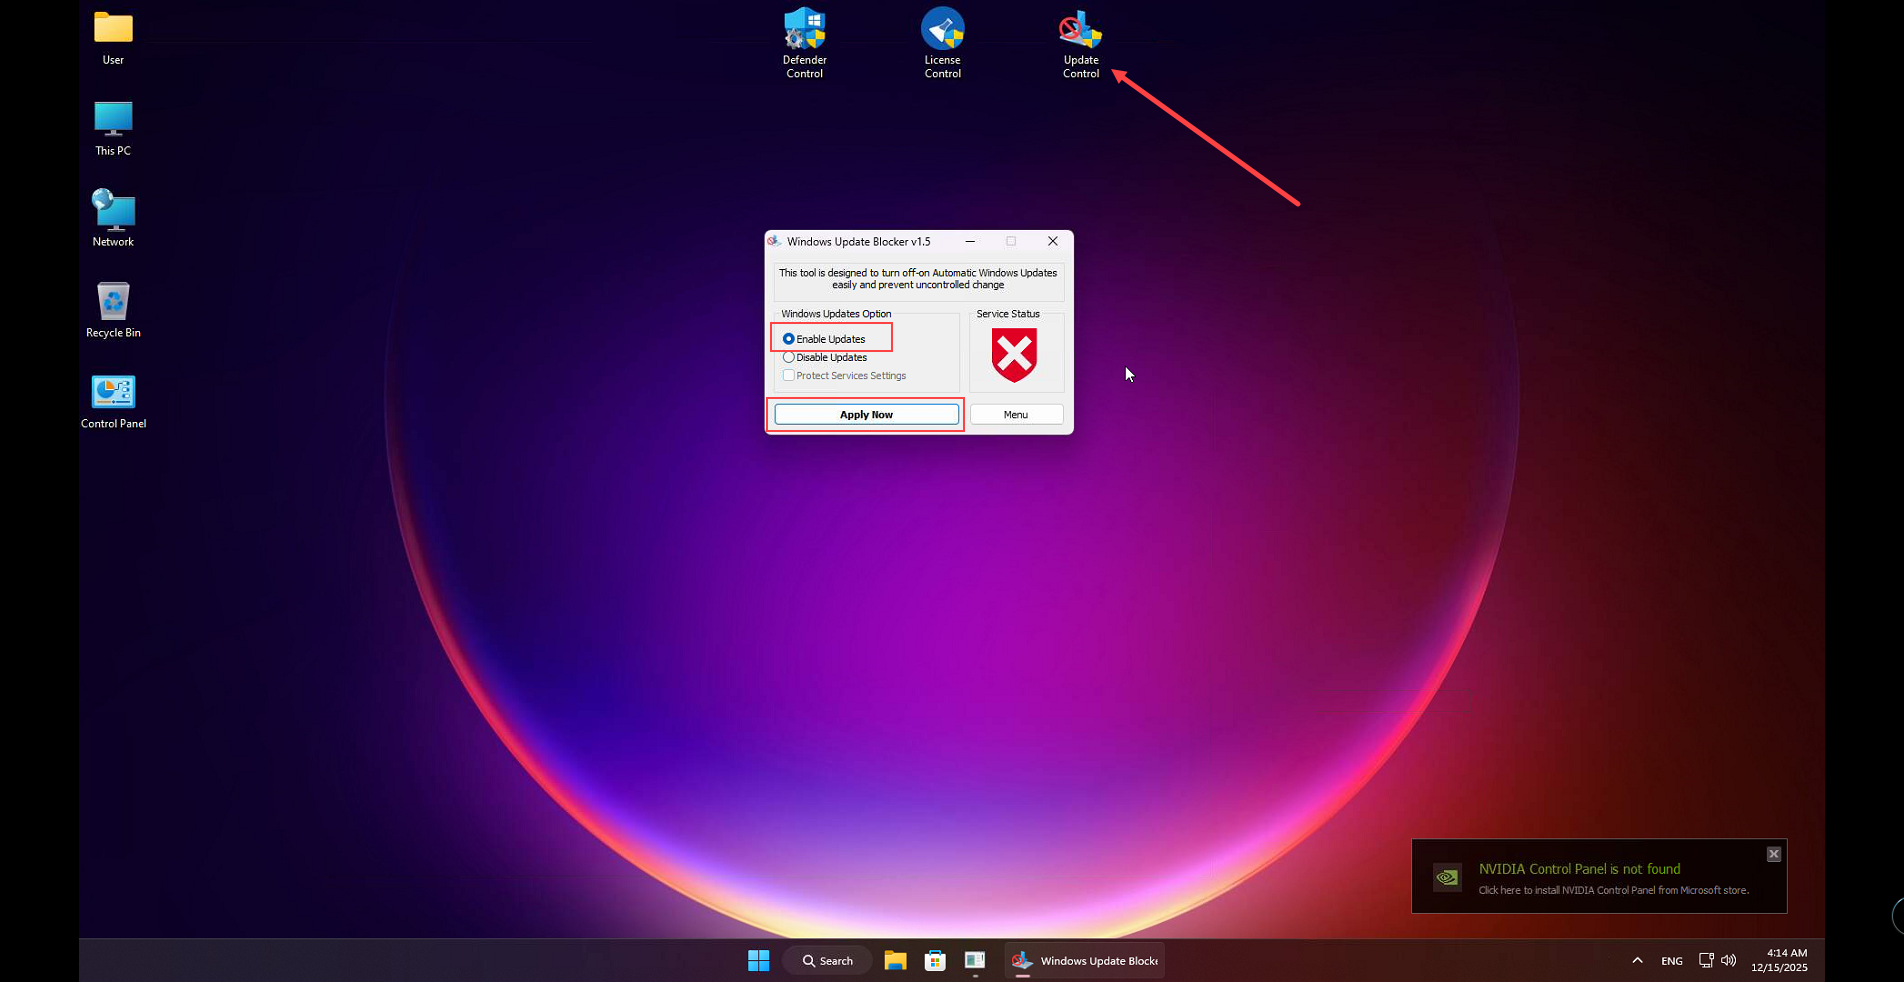The height and width of the screenshot is (982, 1904).
Task: Select the This PC desktop icon
Action: click(113, 121)
